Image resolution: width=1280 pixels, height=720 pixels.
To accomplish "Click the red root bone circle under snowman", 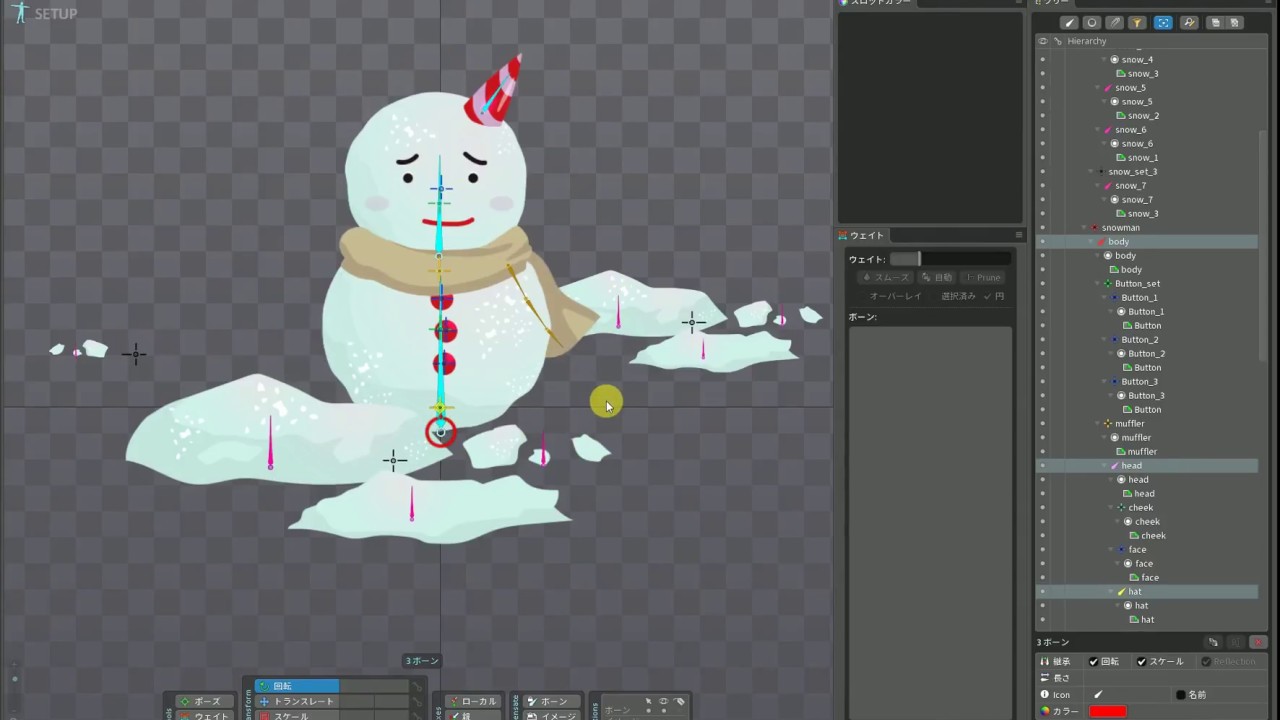I will (441, 432).
